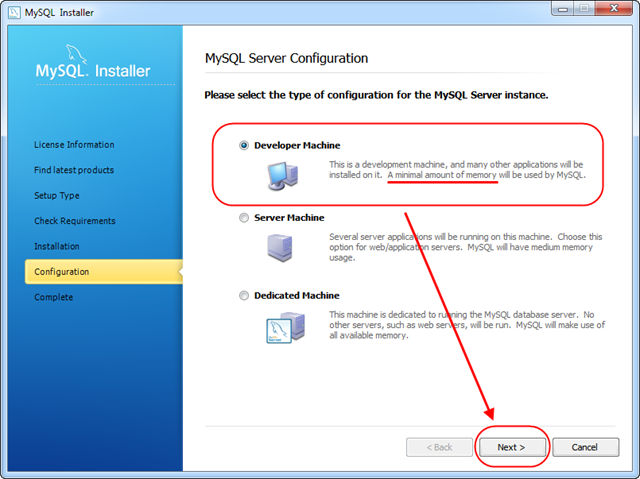640x479 pixels.
Task: Click the 'This machine is dedicated' description text
Action: tap(467, 325)
